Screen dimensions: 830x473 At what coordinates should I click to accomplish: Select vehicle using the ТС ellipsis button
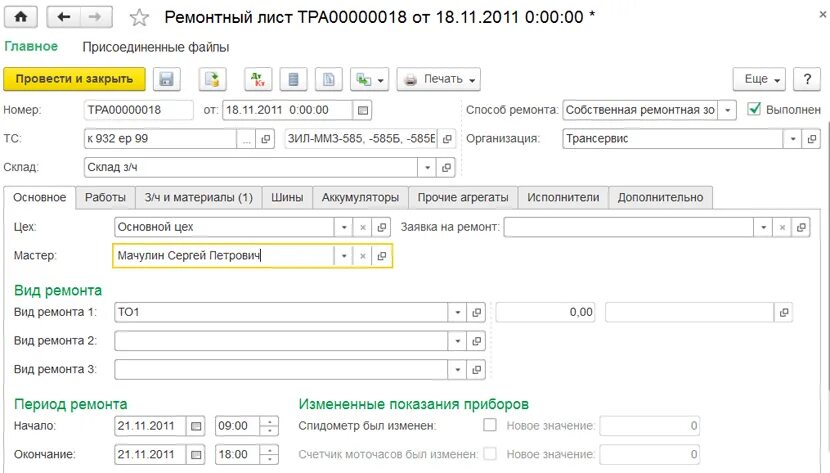[x=246, y=139]
